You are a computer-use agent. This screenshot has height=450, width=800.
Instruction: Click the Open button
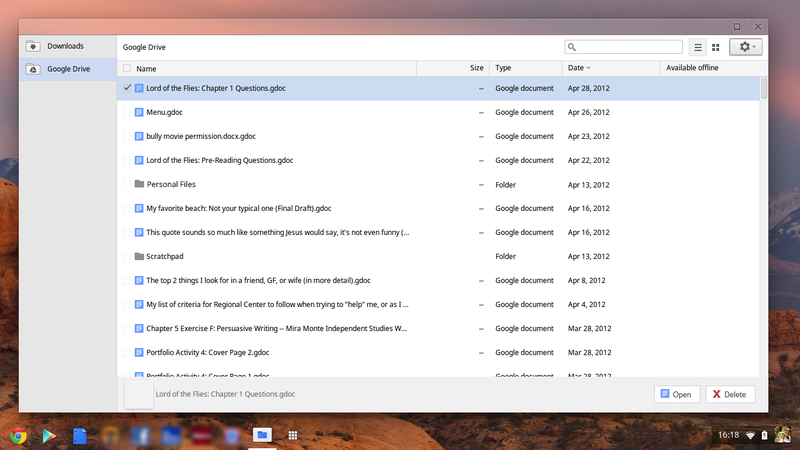677,394
